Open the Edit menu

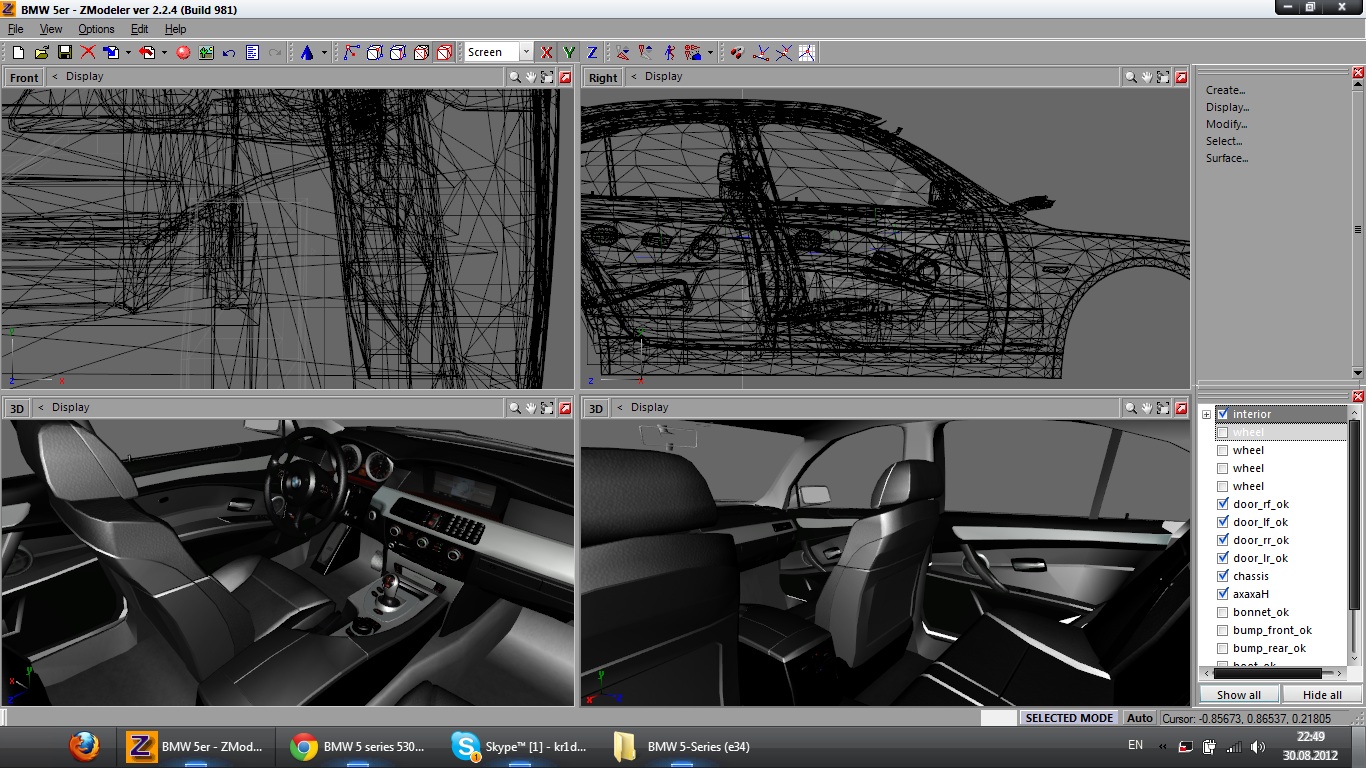pyautogui.click(x=139, y=29)
